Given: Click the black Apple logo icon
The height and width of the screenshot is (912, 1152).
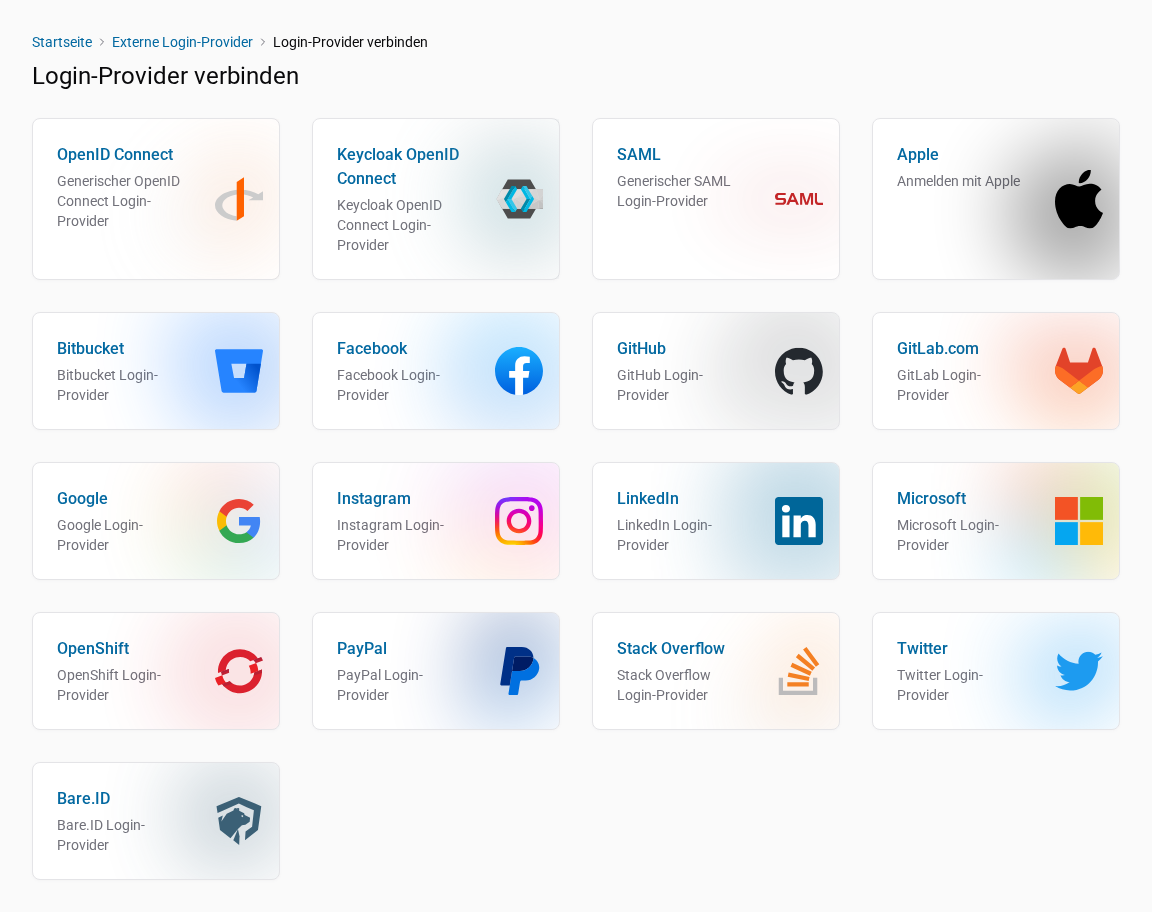Looking at the screenshot, I should 1079,199.
